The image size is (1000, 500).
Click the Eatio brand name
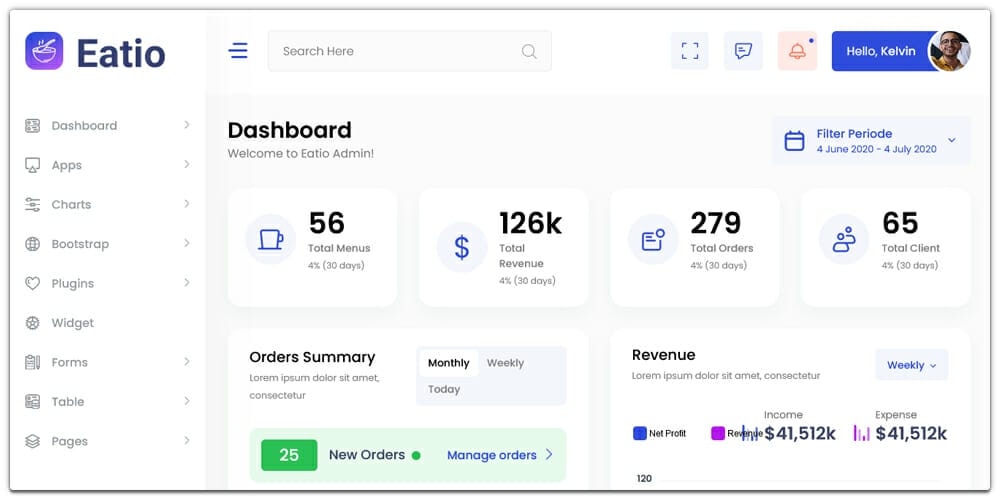(x=121, y=53)
